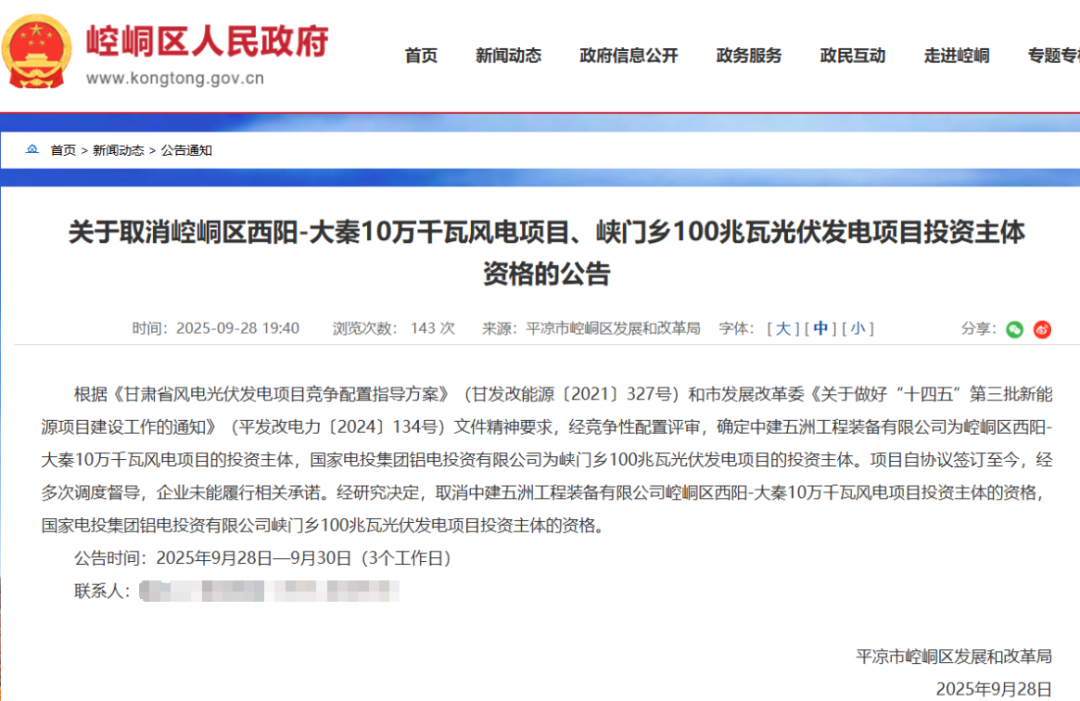The width and height of the screenshot is (1080, 701).
Task: Switch font size to 中 (medium)
Action: [x=820, y=328]
